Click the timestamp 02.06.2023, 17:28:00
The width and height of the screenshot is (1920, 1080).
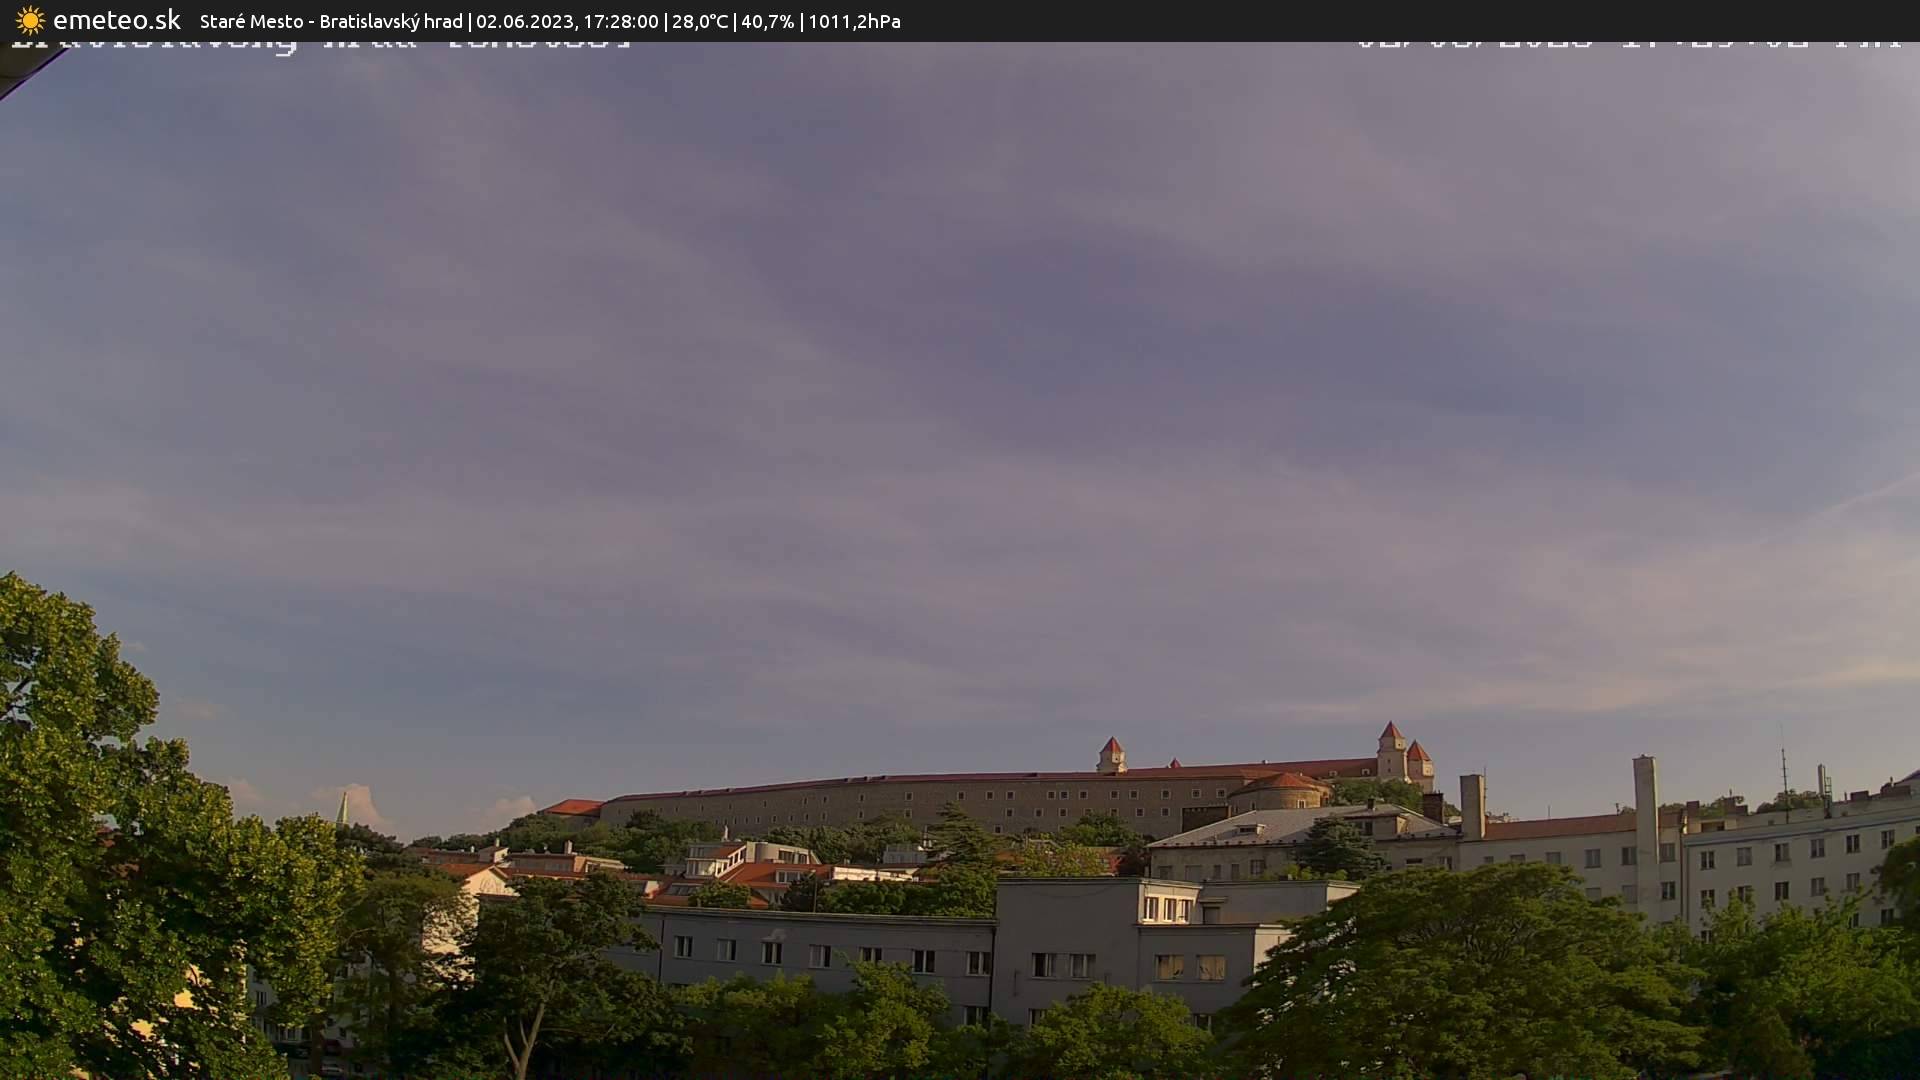569,20
